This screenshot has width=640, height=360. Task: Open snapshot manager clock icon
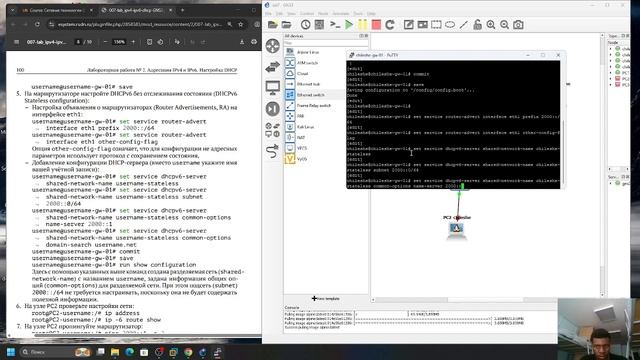305,25
